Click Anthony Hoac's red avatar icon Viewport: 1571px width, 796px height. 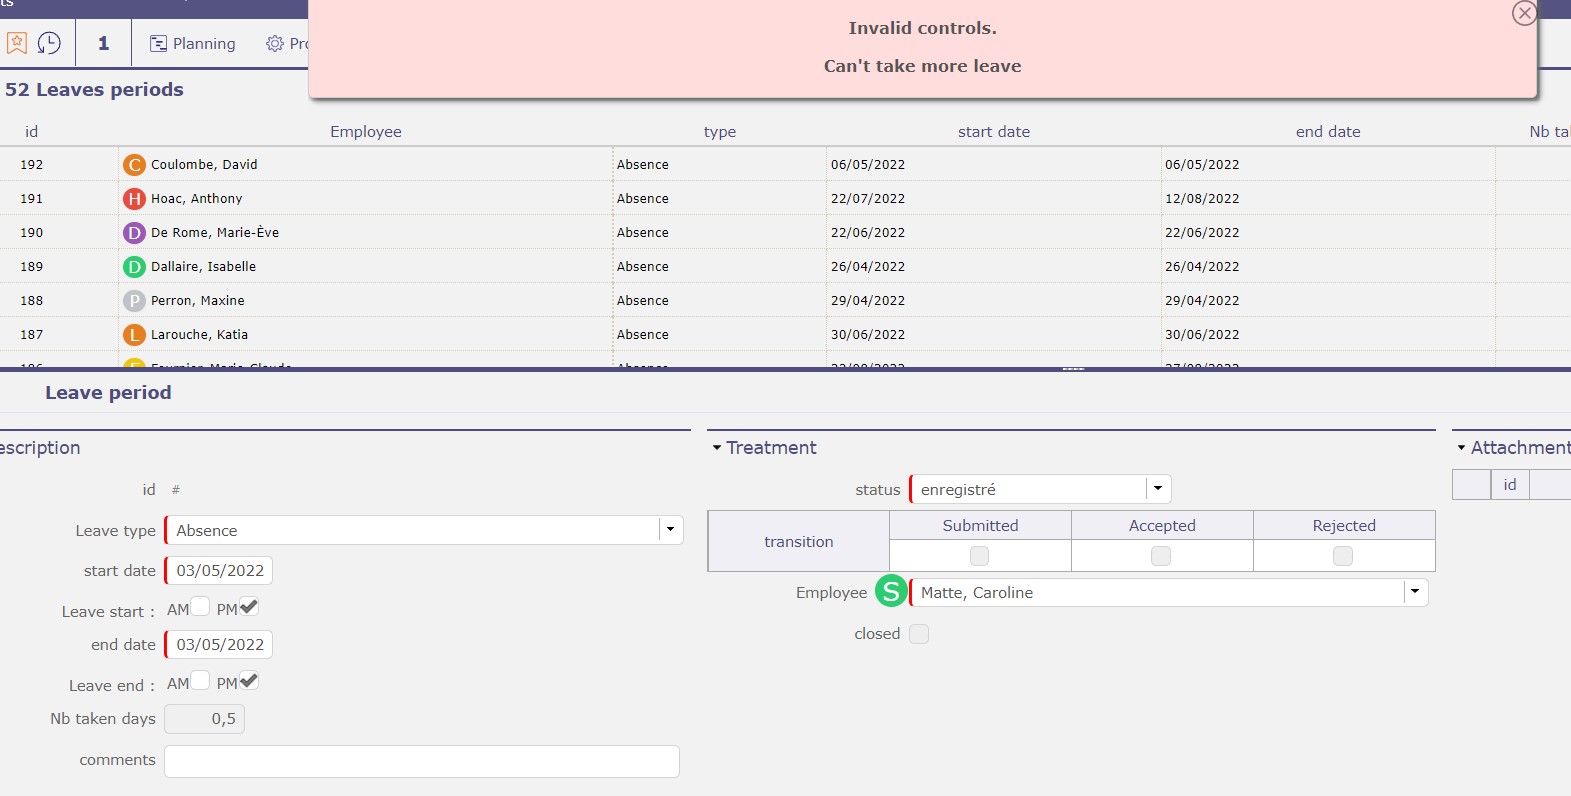pyautogui.click(x=134, y=199)
